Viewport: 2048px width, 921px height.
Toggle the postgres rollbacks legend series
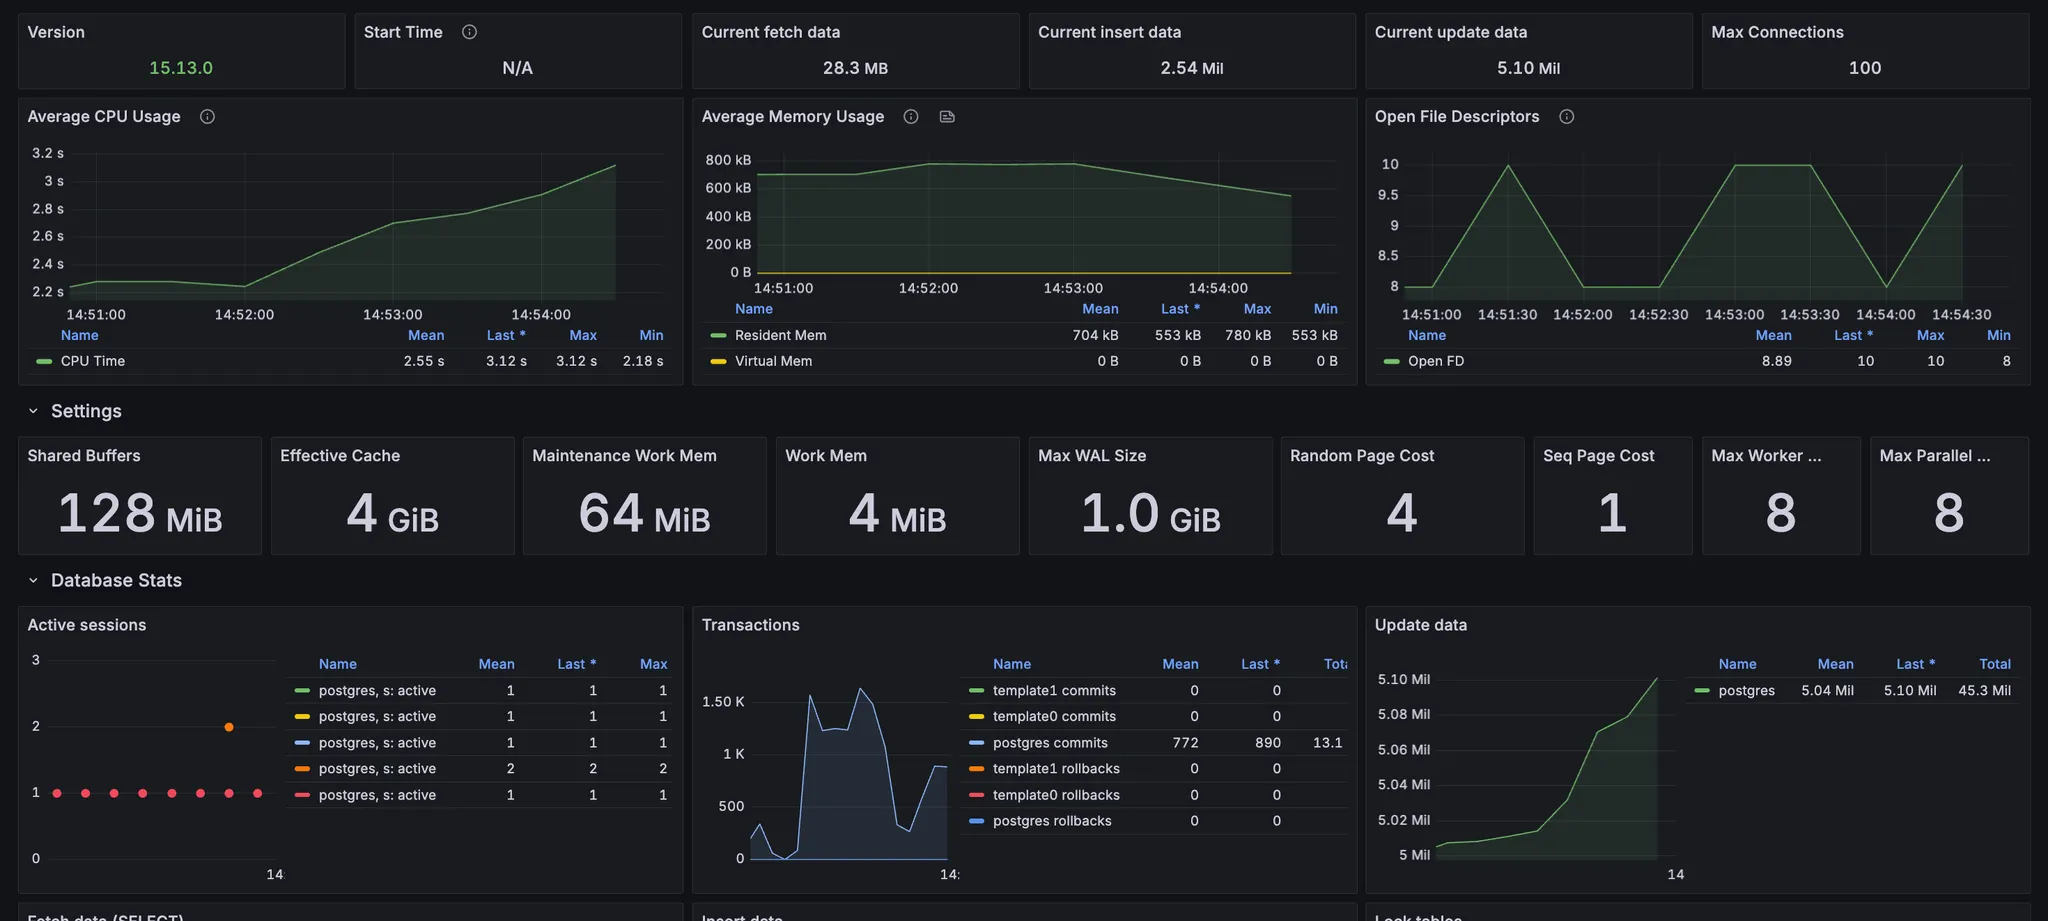pyautogui.click(x=1052, y=821)
